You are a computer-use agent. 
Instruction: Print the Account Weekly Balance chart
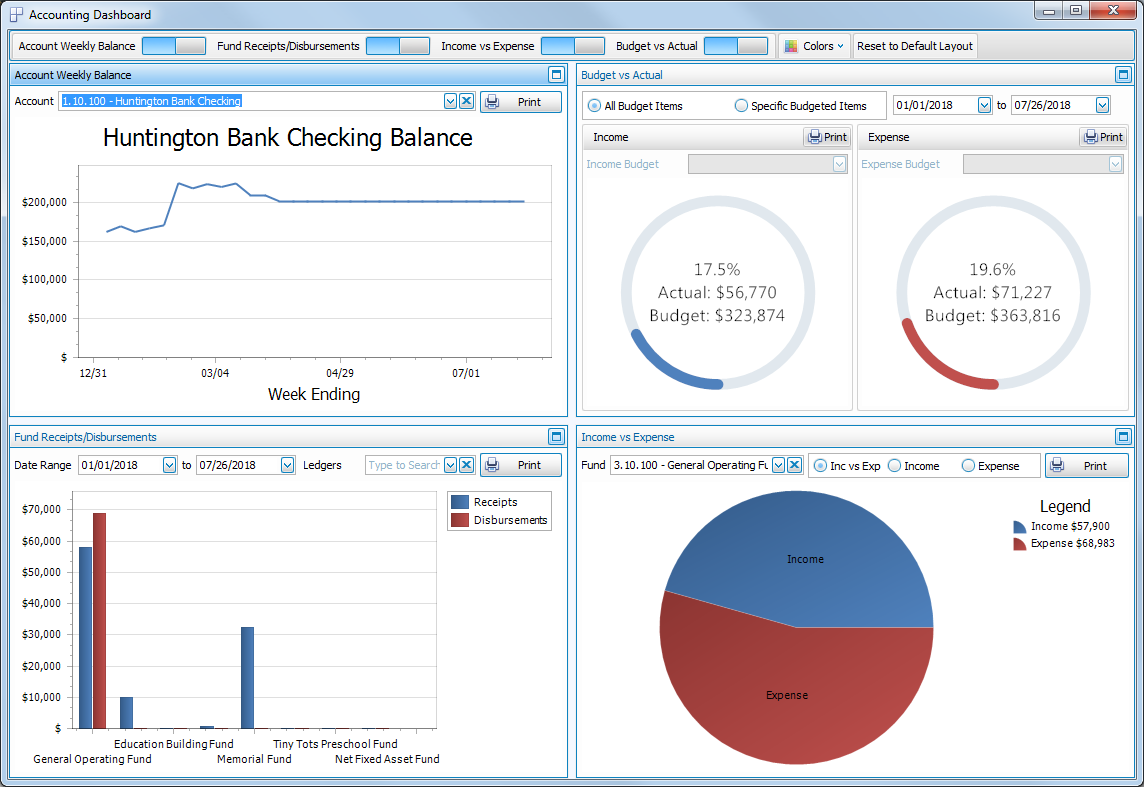click(520, 102)
